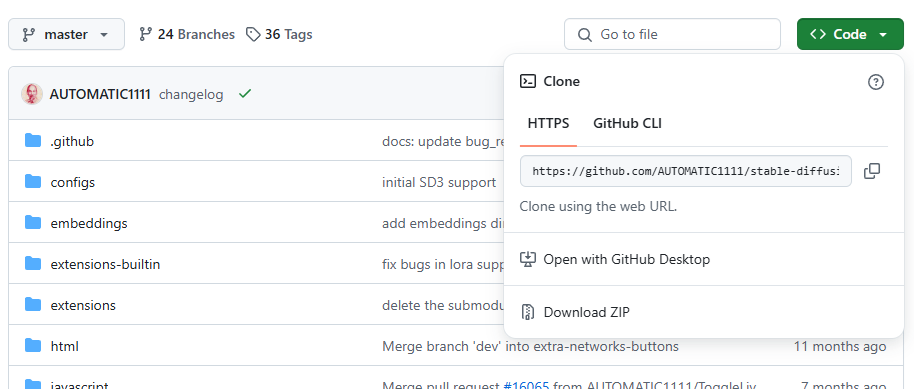Open the 'fix bugs in lora' commit message
This screenshot has width=914, height=389.
(442, 264)
